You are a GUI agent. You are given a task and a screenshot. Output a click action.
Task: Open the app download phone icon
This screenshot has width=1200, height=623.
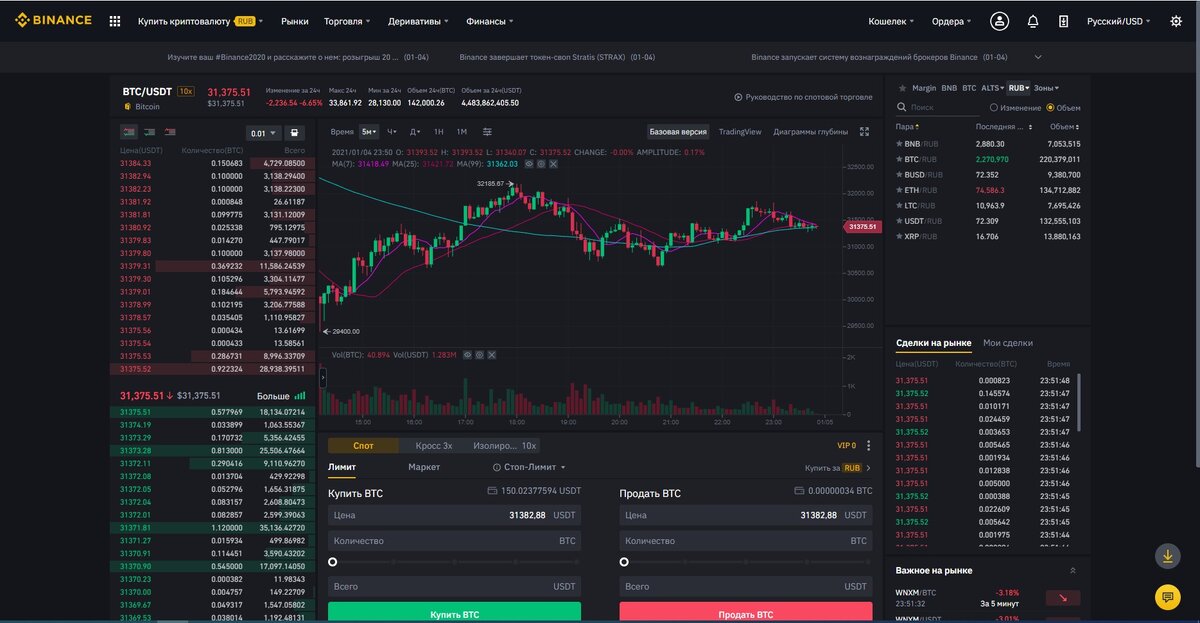(x=1064, y=21)
